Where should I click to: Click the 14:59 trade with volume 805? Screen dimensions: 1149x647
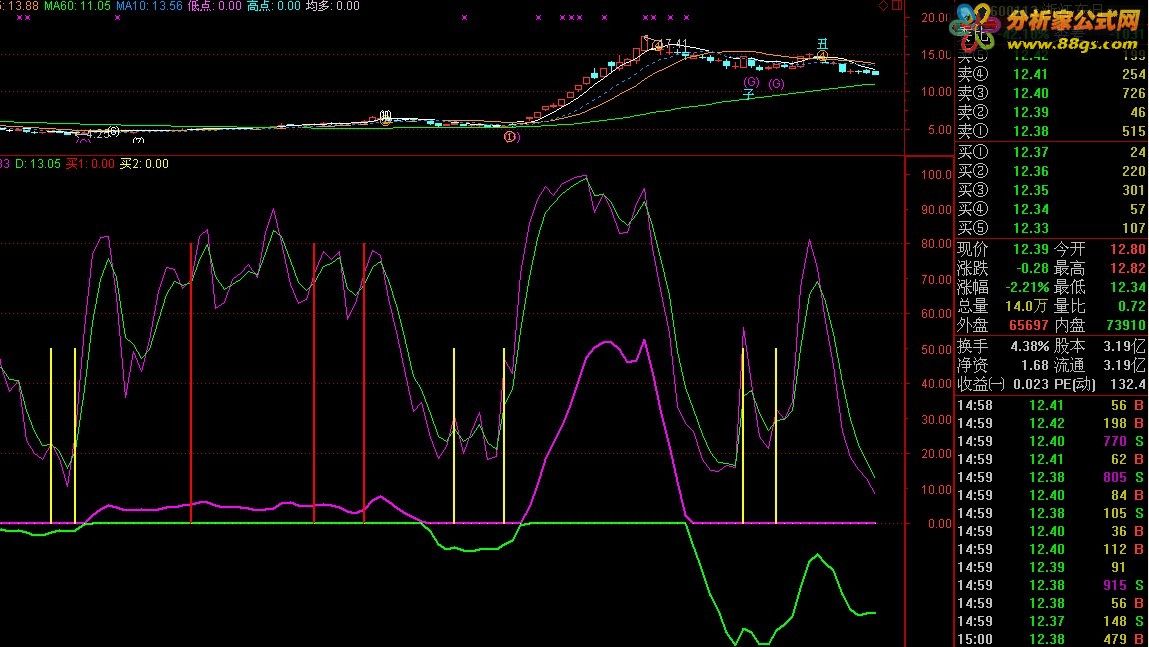click(x=1052, y=478)
